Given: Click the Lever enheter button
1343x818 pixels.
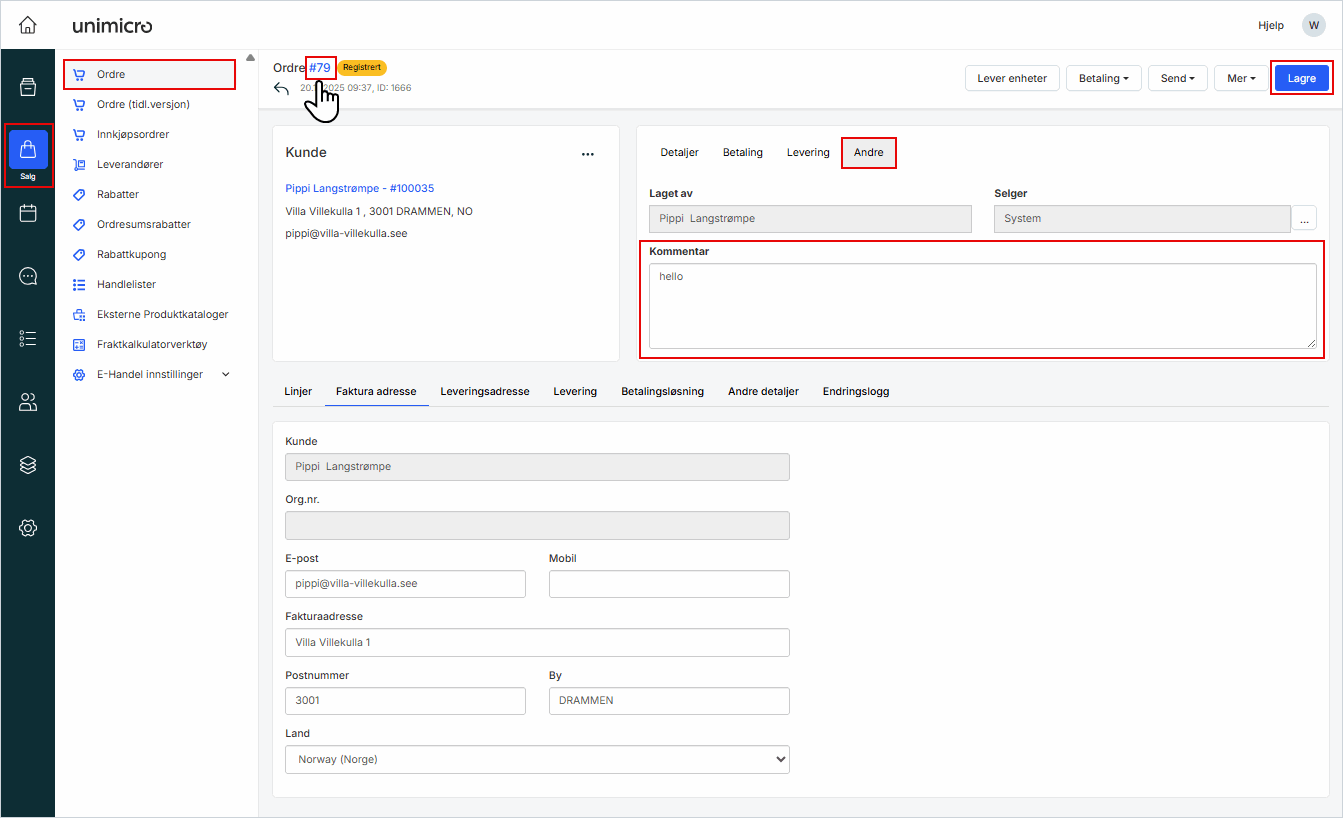Looking at the screenshot, I should 1011,78.
